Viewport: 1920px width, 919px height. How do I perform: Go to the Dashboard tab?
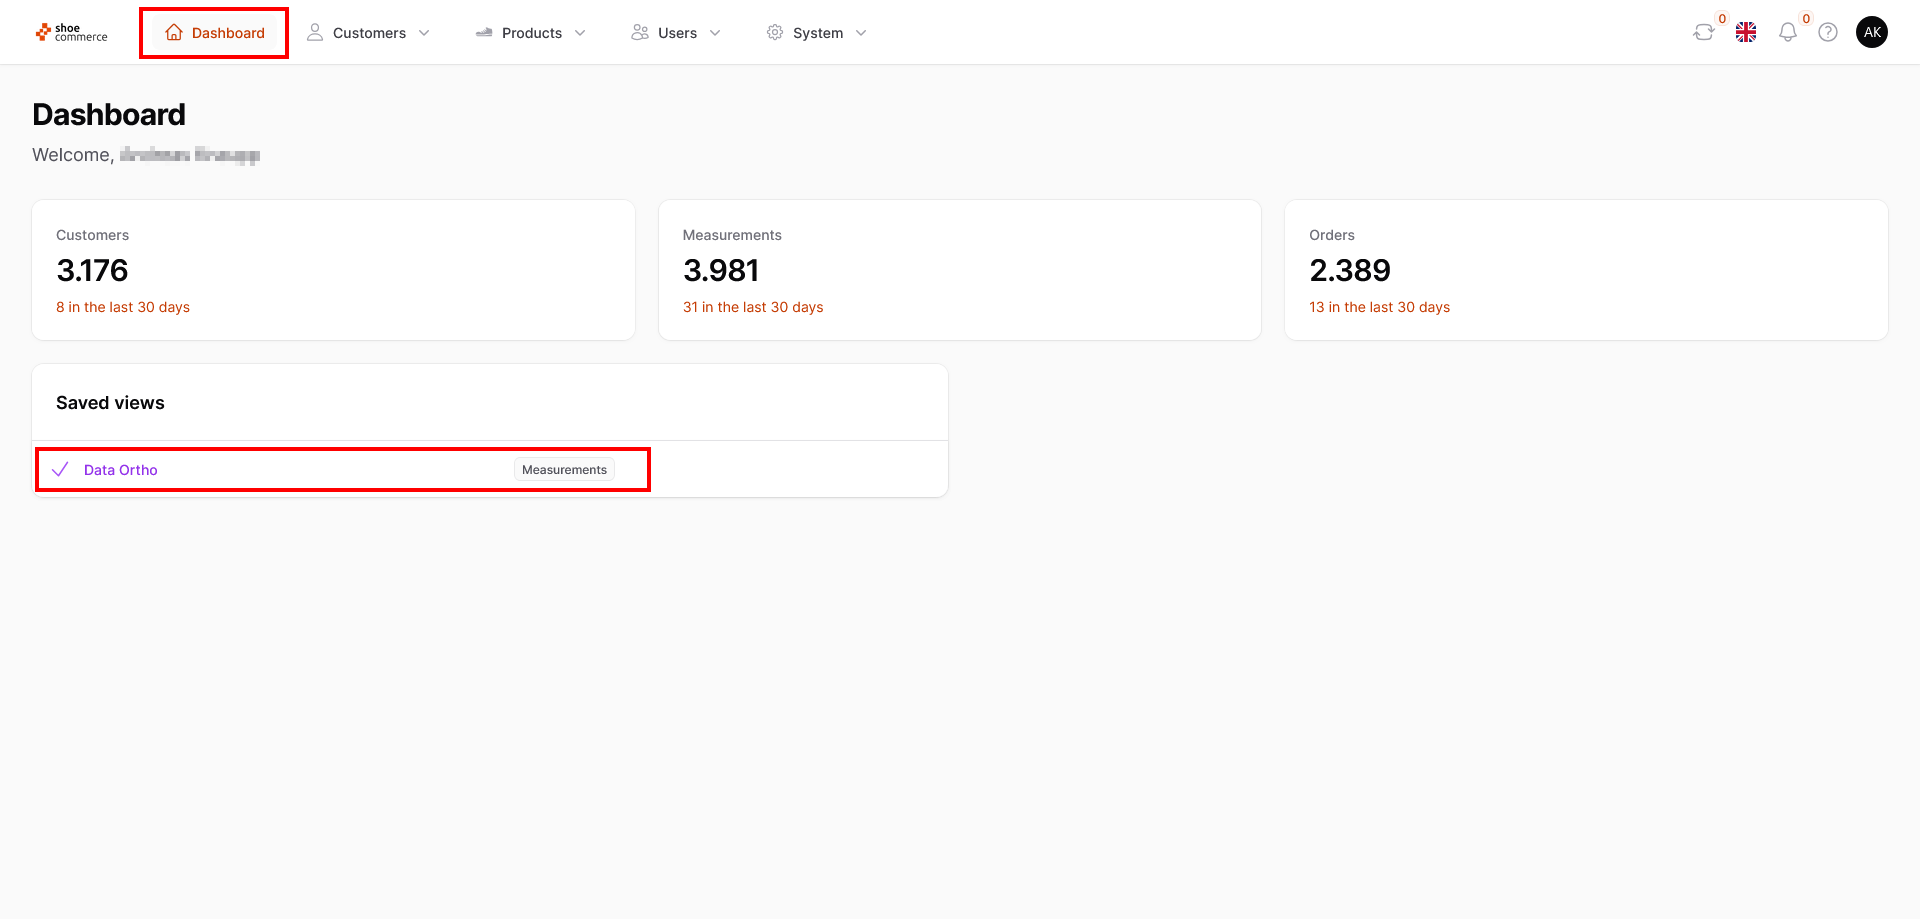tap(228, 33)
